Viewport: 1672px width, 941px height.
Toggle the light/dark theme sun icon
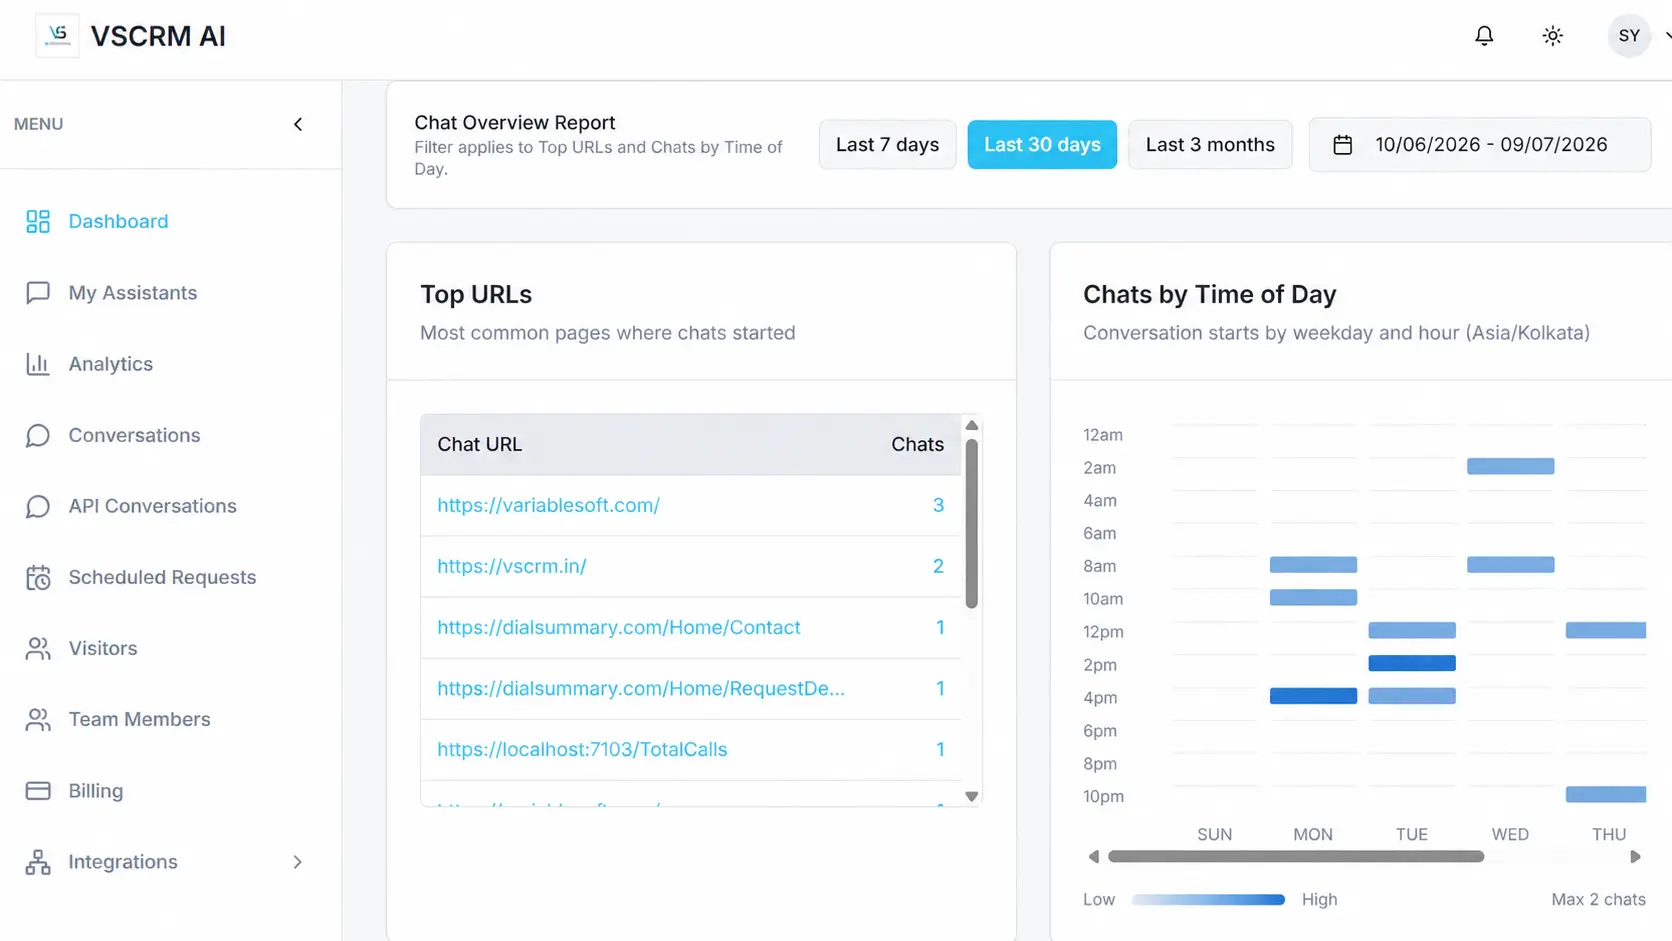pyautogui.click(x=1552, y=36)
